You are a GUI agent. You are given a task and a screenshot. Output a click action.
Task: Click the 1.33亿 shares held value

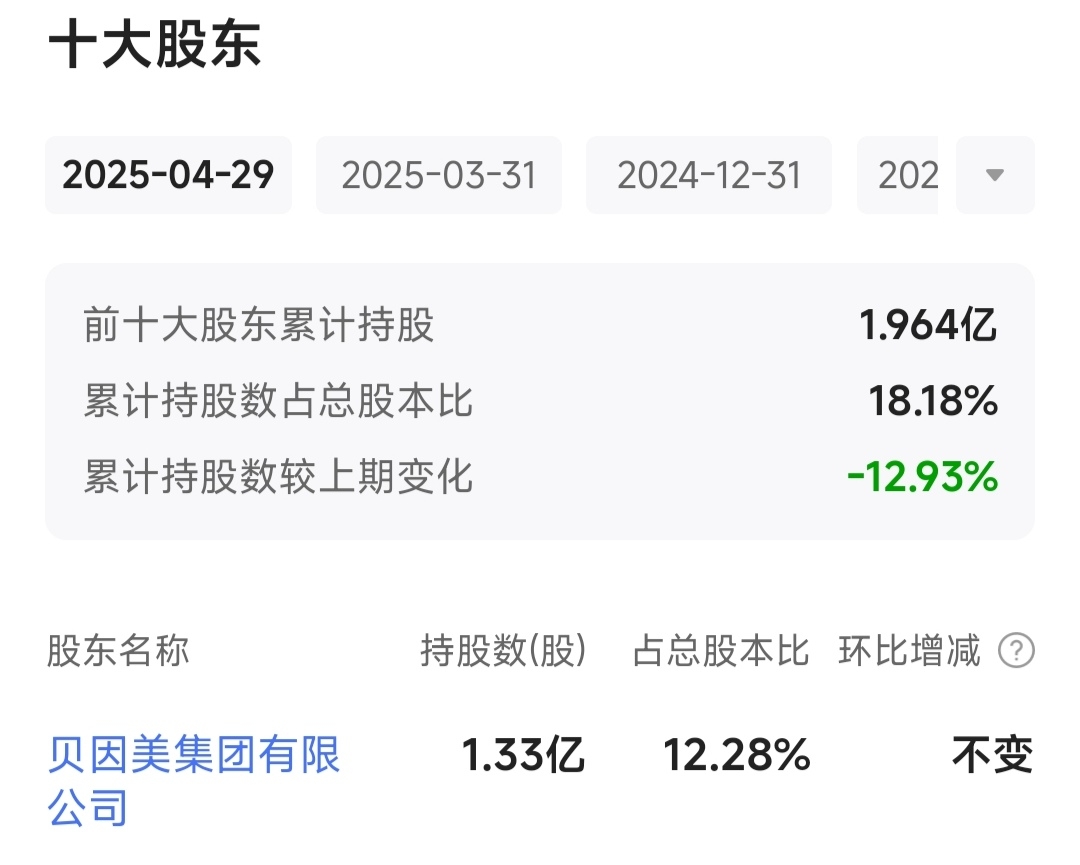point(523,755)
